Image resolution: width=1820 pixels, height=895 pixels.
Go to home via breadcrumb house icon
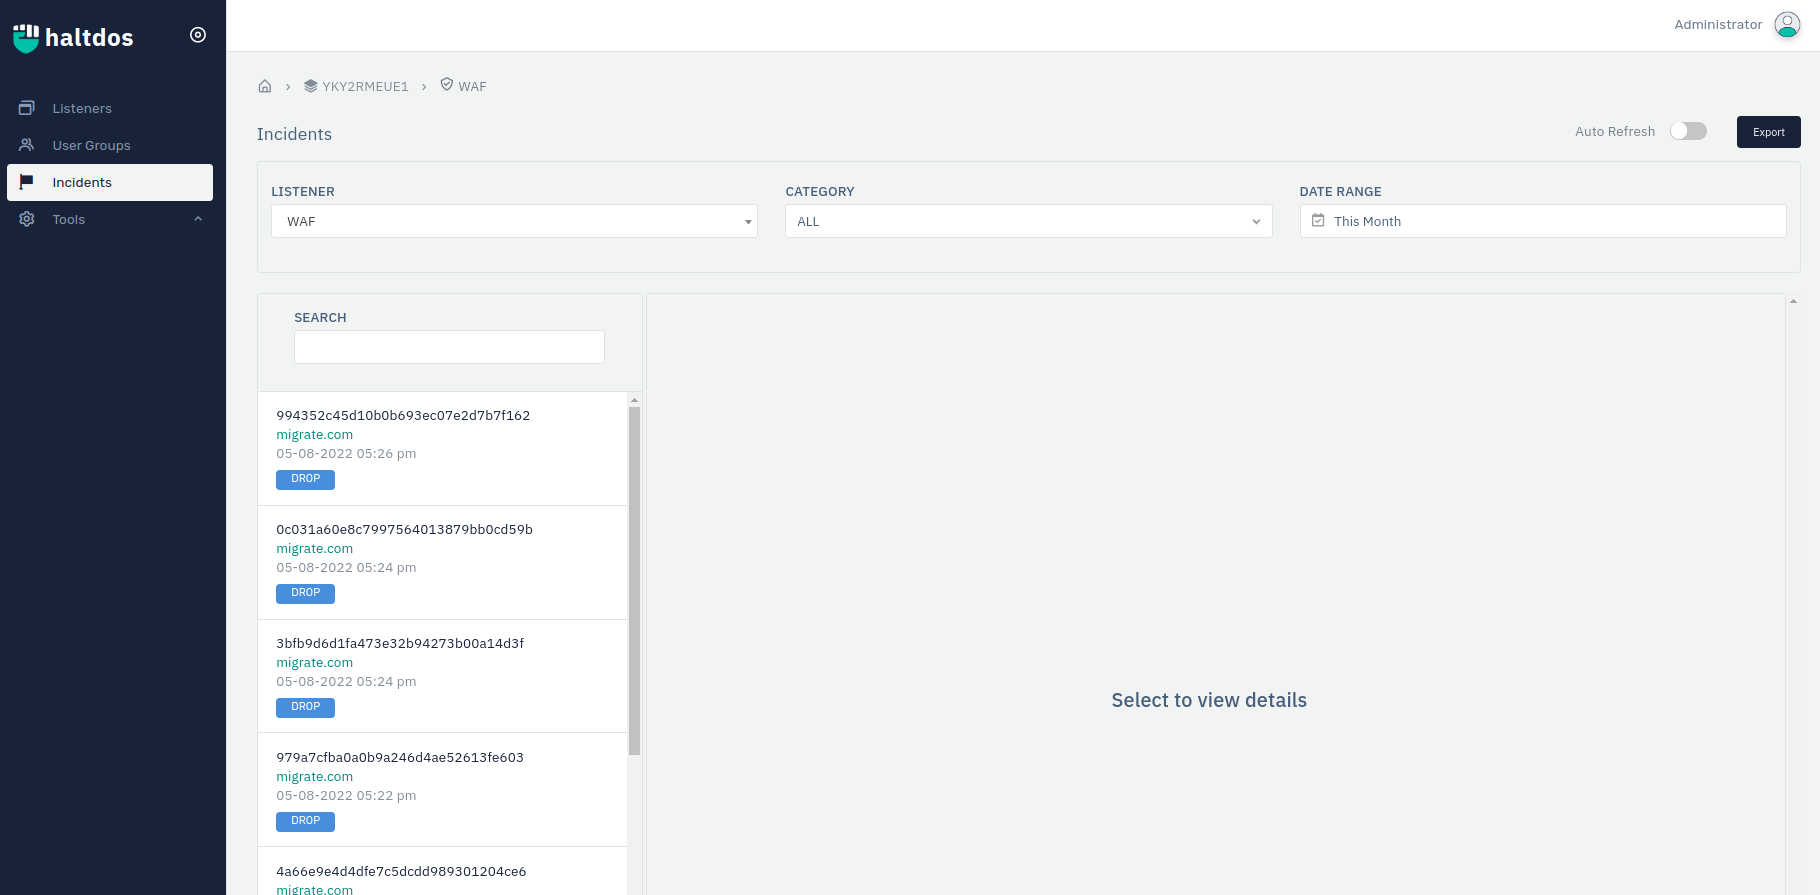(x=265, y=86)
